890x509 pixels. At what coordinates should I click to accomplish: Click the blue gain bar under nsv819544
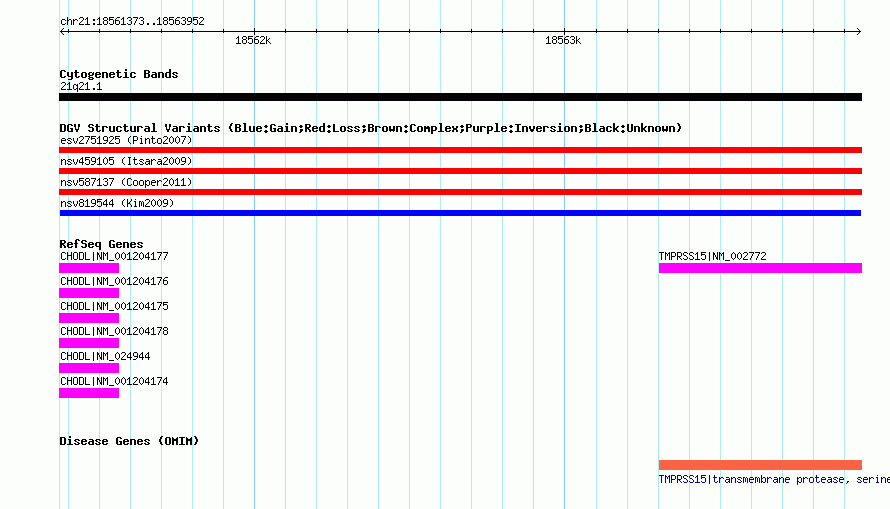(460, 213)
